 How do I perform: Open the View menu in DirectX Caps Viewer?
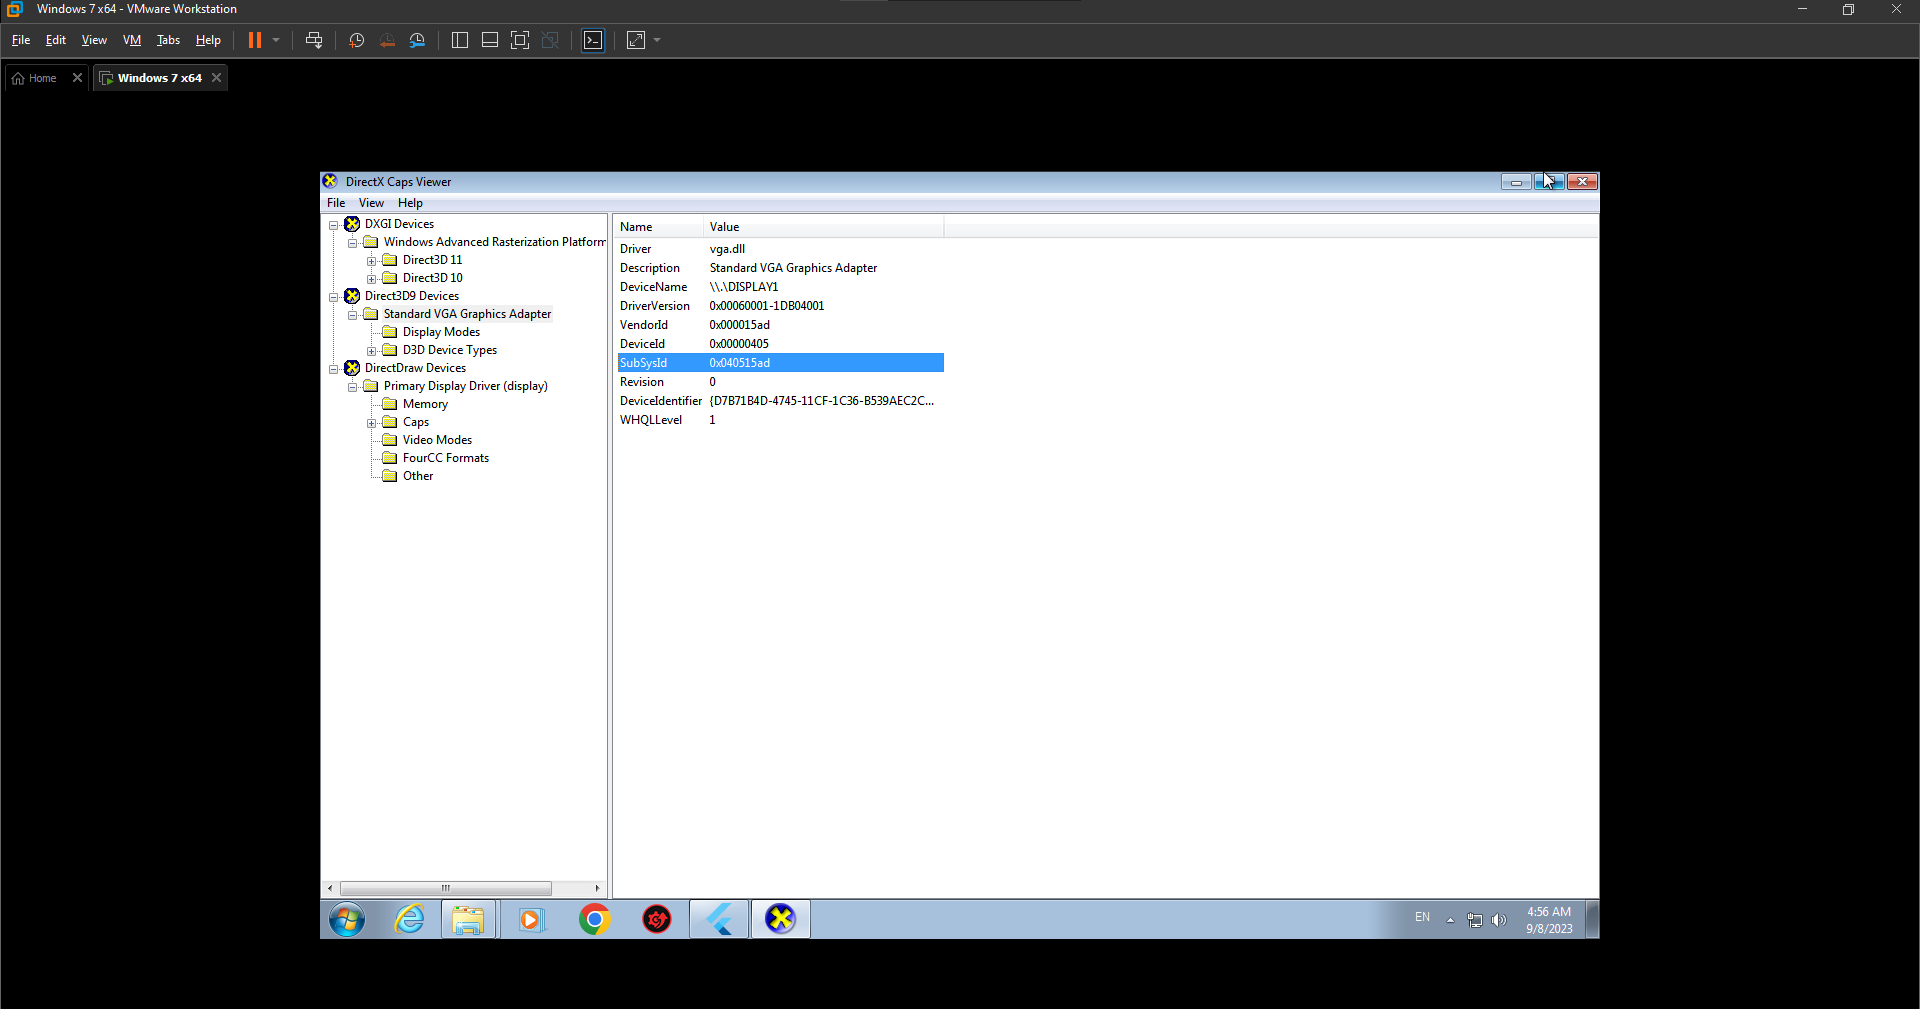pyautogui.click(x=371, y=202)
